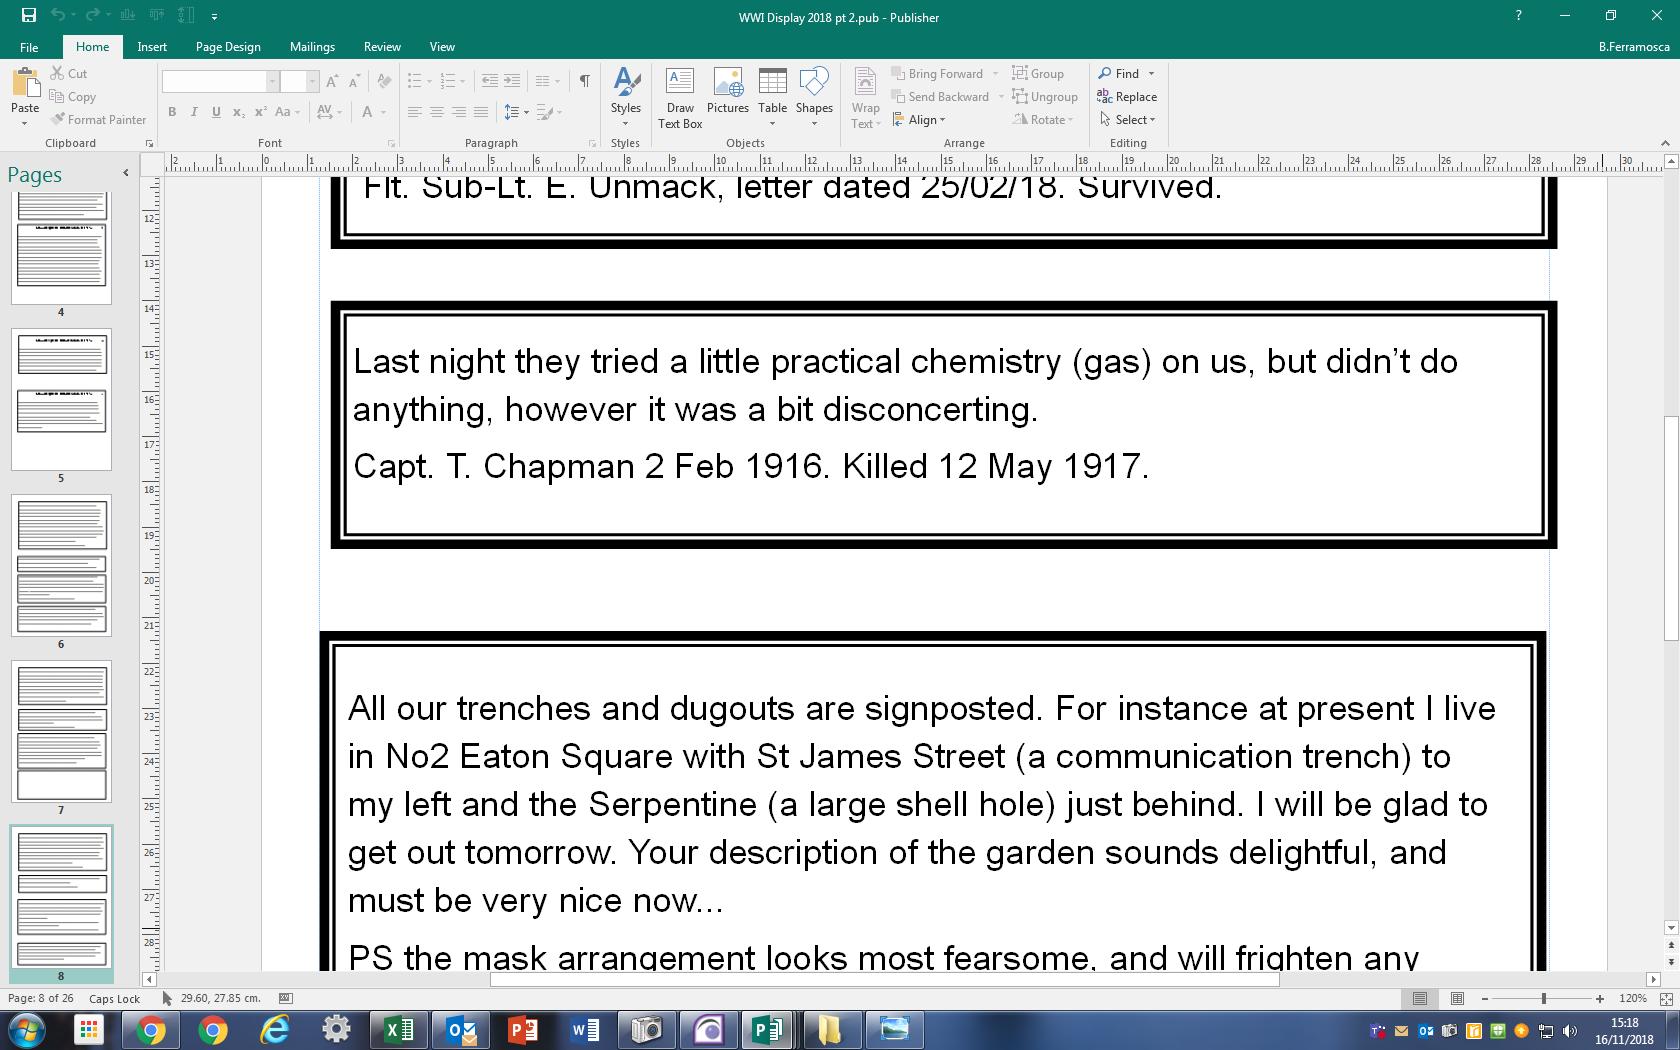
Task: Activate the Format Painter tool
Action: (x=99, y=119)
